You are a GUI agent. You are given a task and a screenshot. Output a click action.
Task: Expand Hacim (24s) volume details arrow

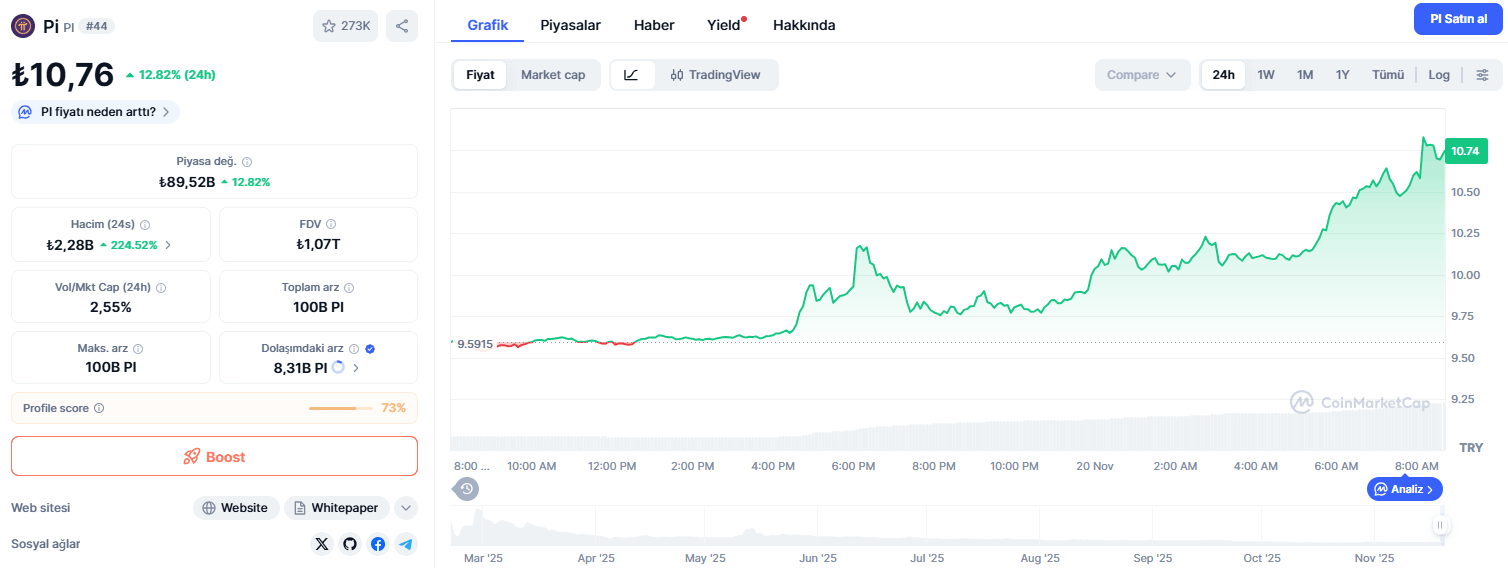tap(168, 245)
